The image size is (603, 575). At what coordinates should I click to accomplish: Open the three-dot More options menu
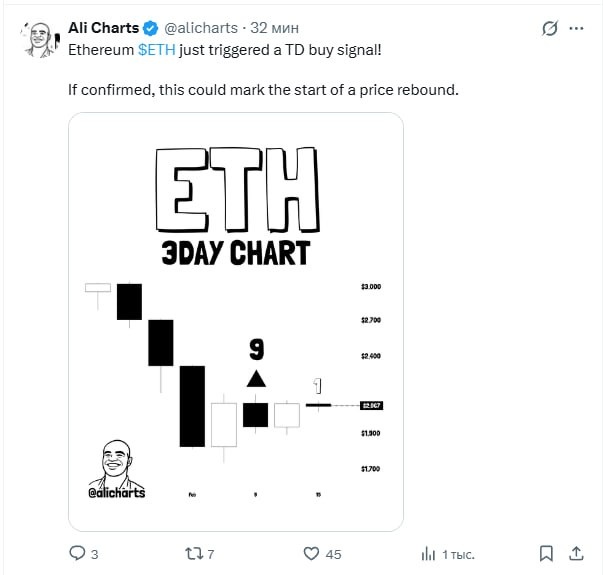578,28
